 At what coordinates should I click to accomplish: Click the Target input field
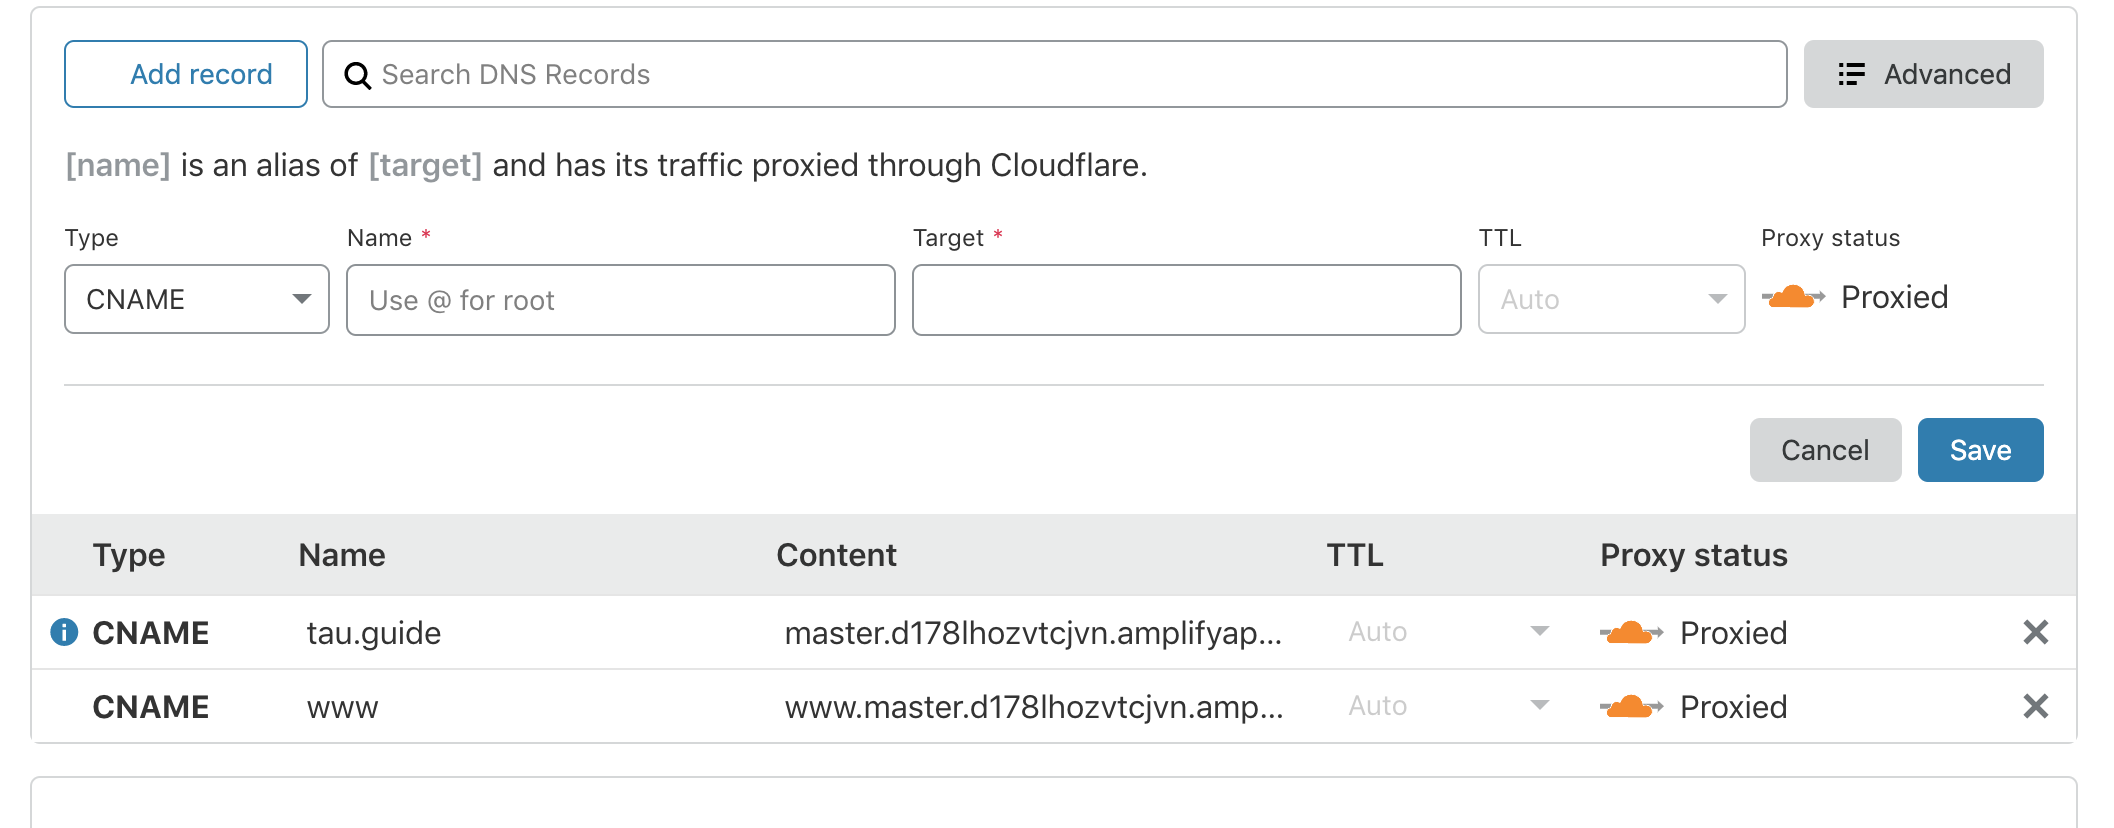pos(1186,300)
